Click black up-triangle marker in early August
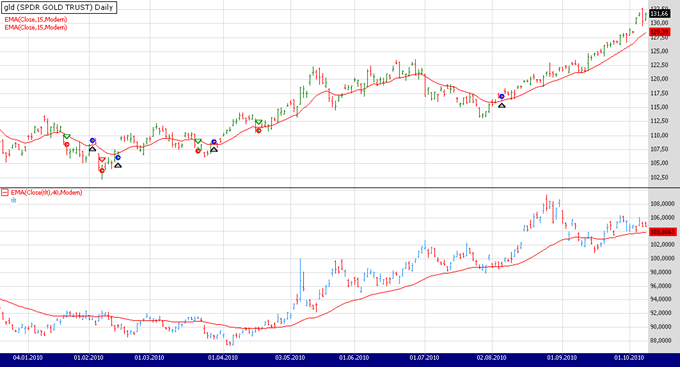 [502, 105]
